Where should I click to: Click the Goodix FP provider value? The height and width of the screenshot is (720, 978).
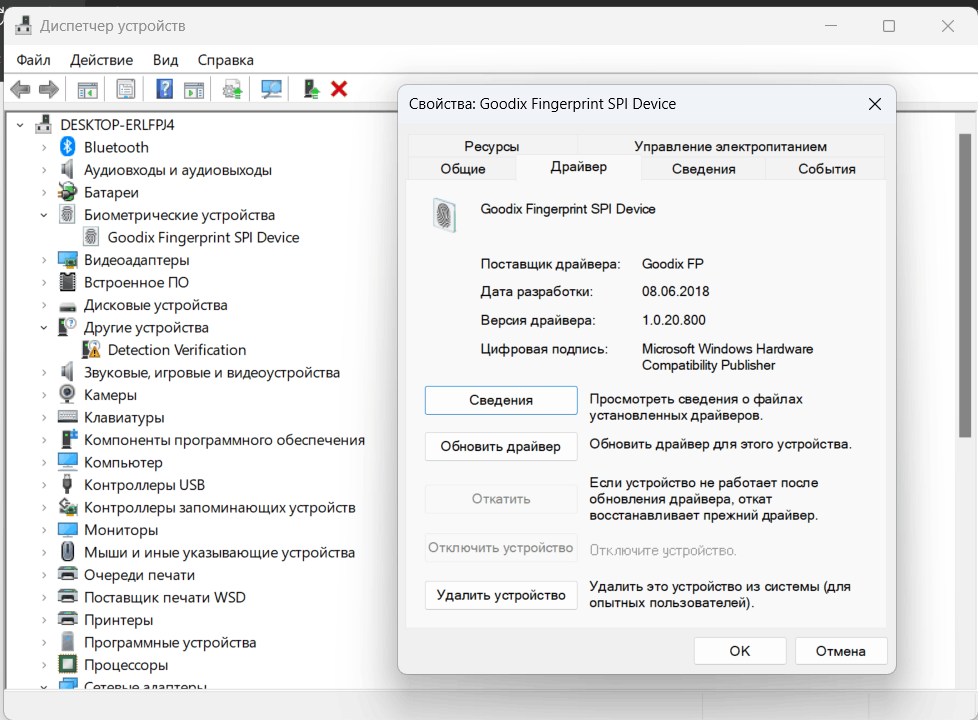coord(672,264)
